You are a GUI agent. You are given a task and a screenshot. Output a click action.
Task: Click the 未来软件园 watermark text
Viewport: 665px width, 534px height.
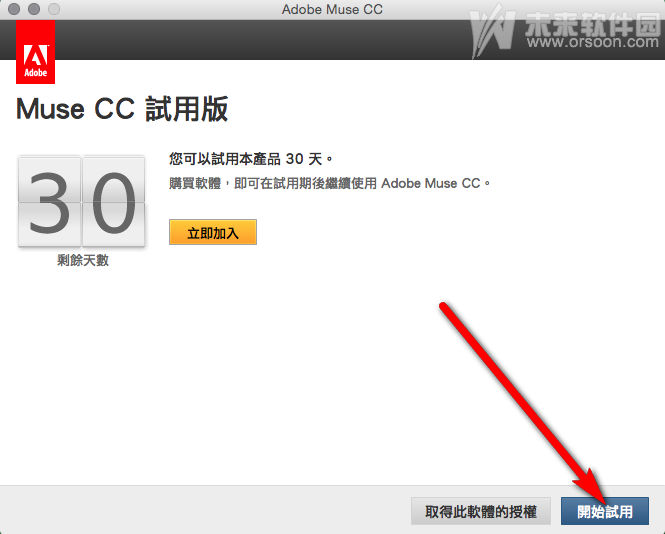[593, 22]
